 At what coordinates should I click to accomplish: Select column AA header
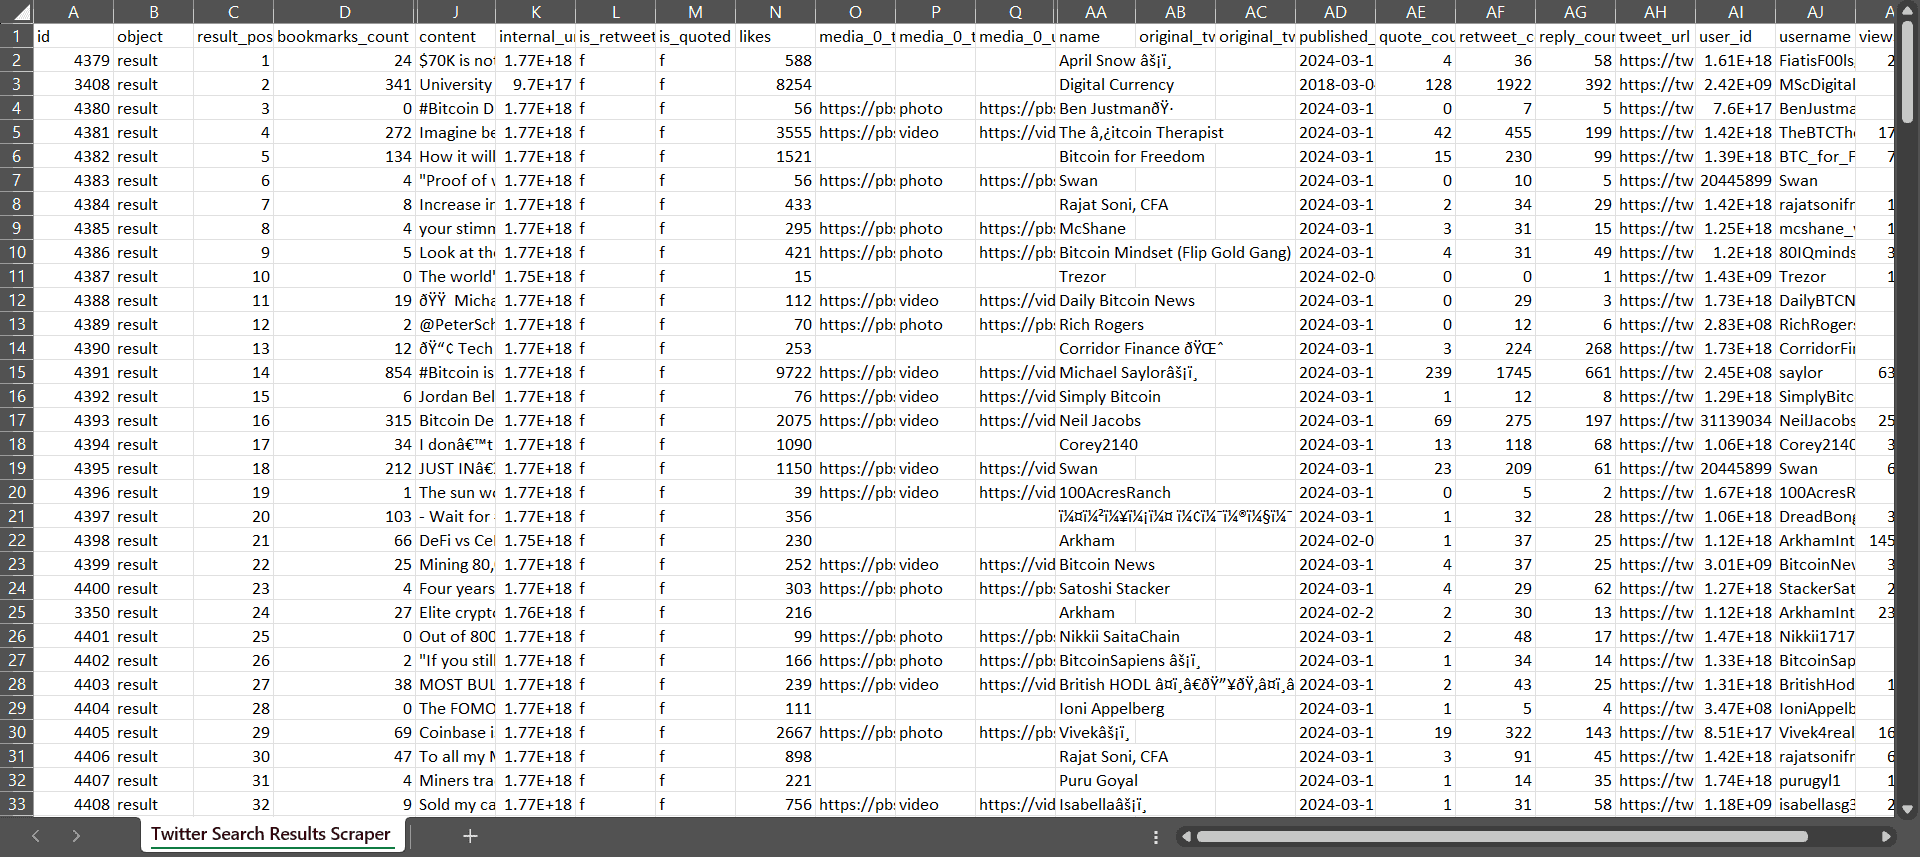point(1096,12)
